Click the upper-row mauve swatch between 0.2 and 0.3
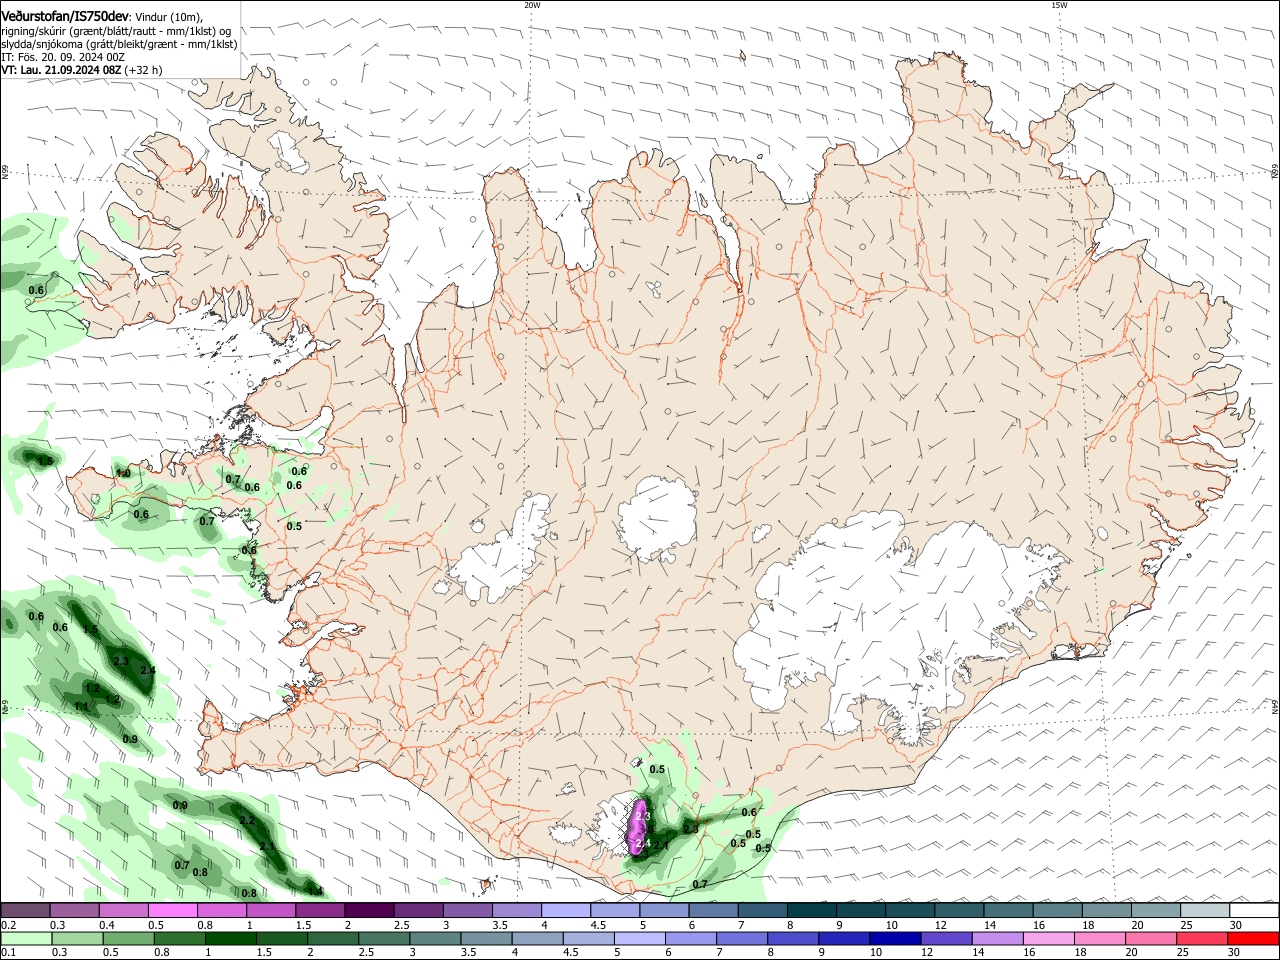This screenshot has height=960, width=1280. (26, 911)
